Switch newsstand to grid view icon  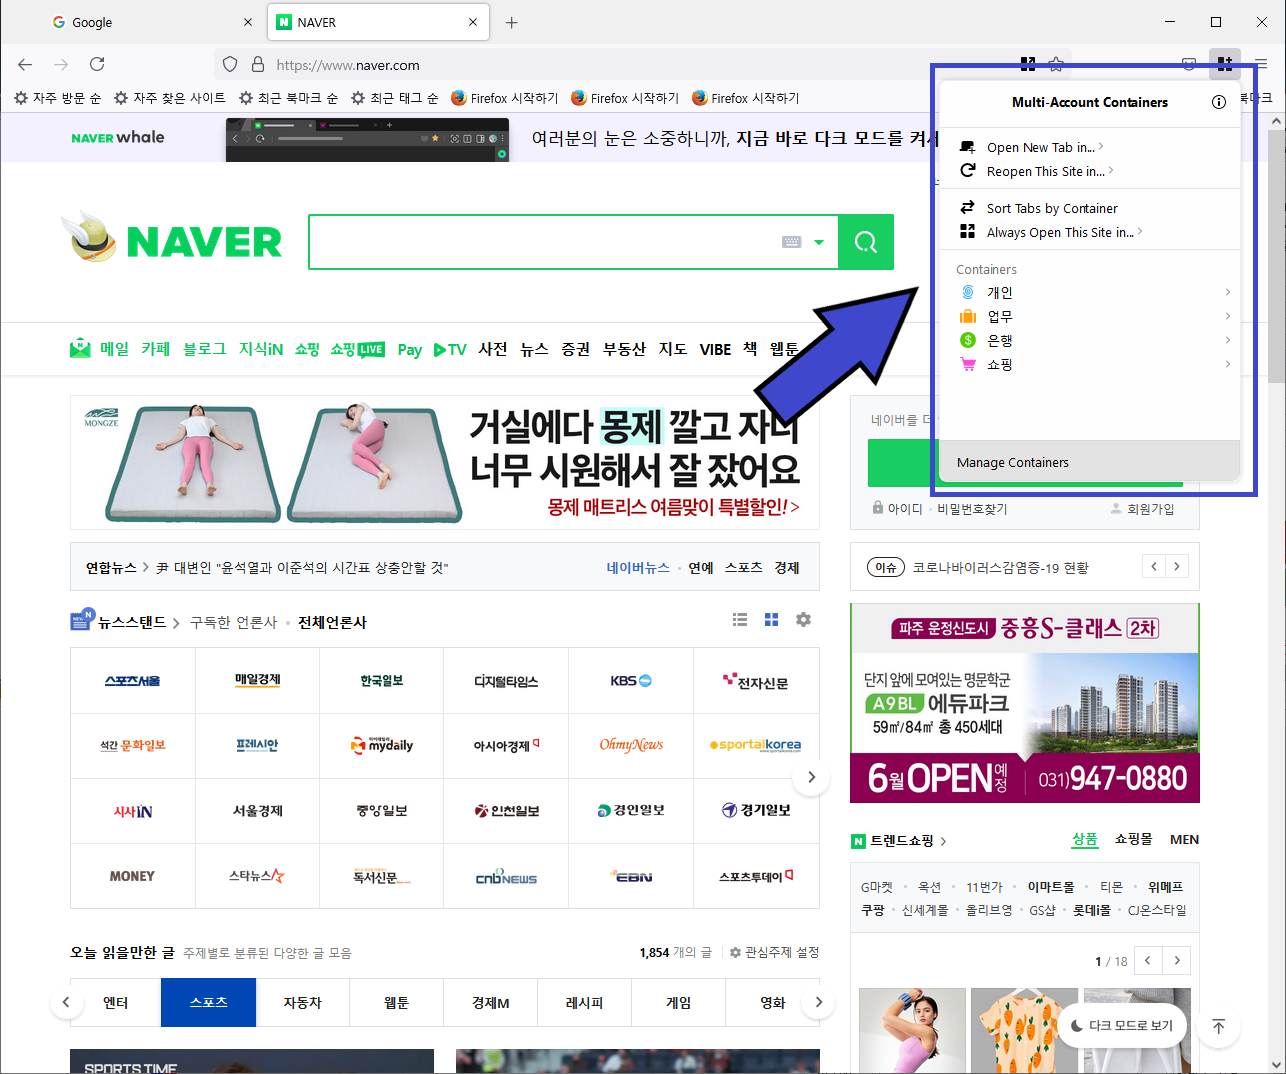coord(771,620)
